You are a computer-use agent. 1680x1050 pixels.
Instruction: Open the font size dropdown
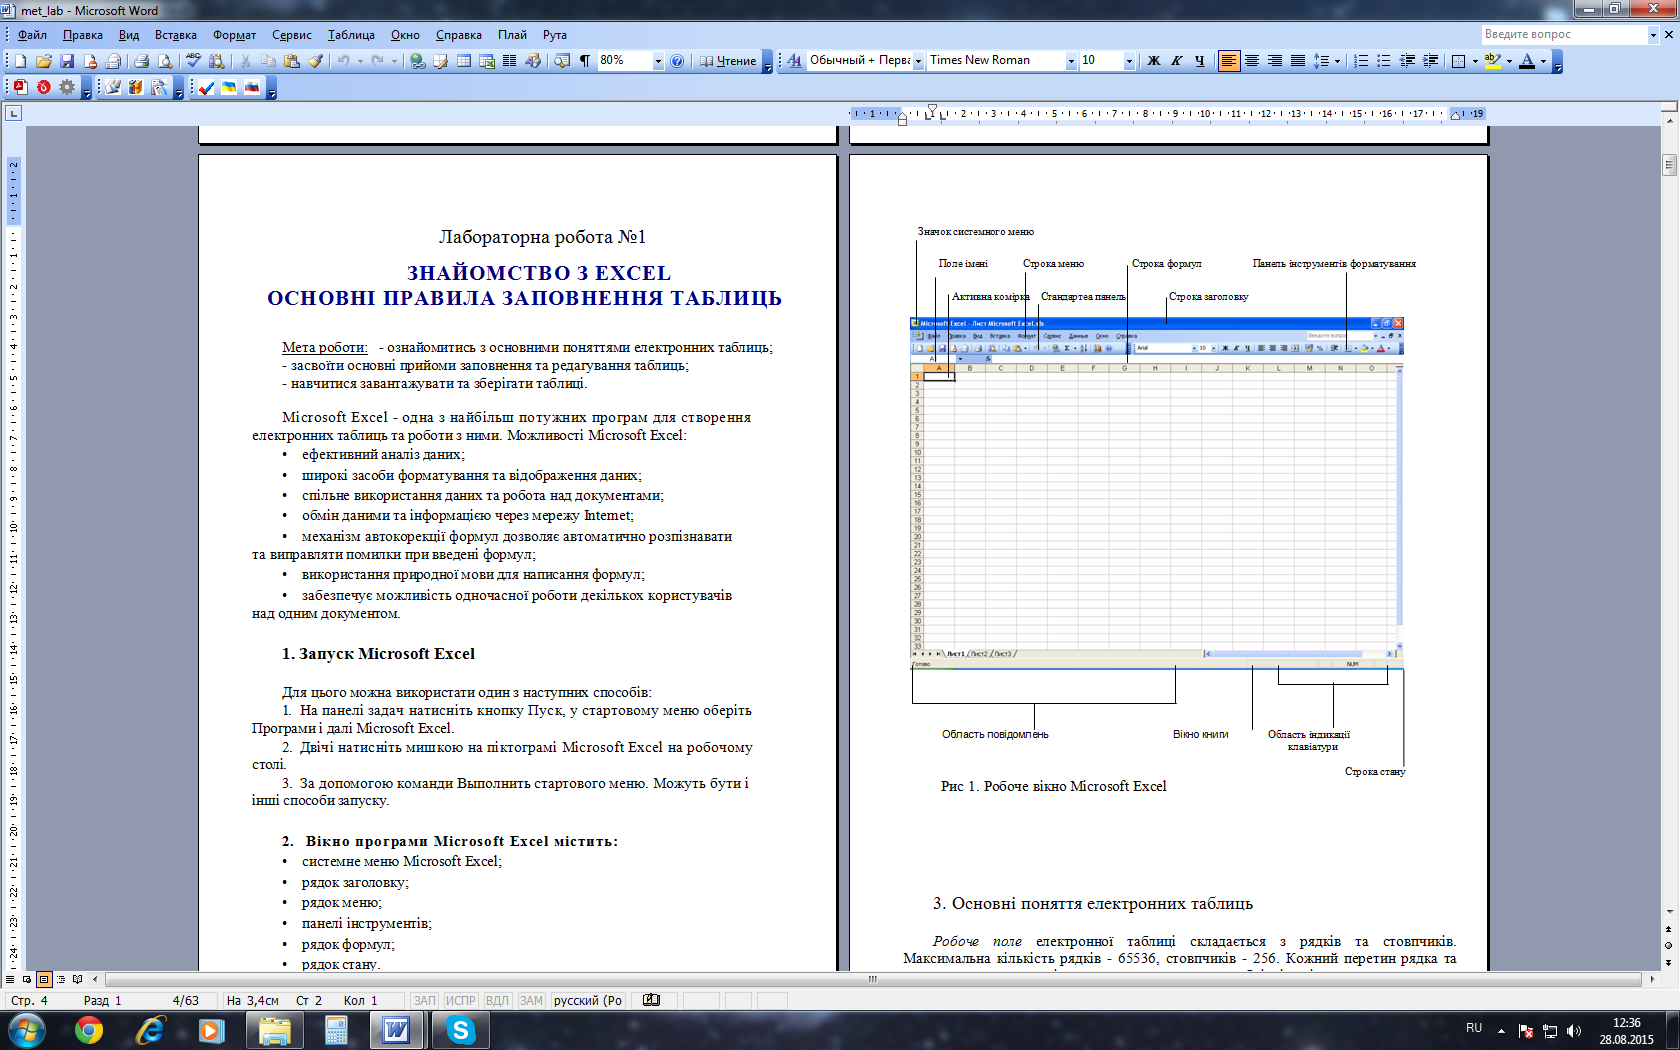(1129, 61)
